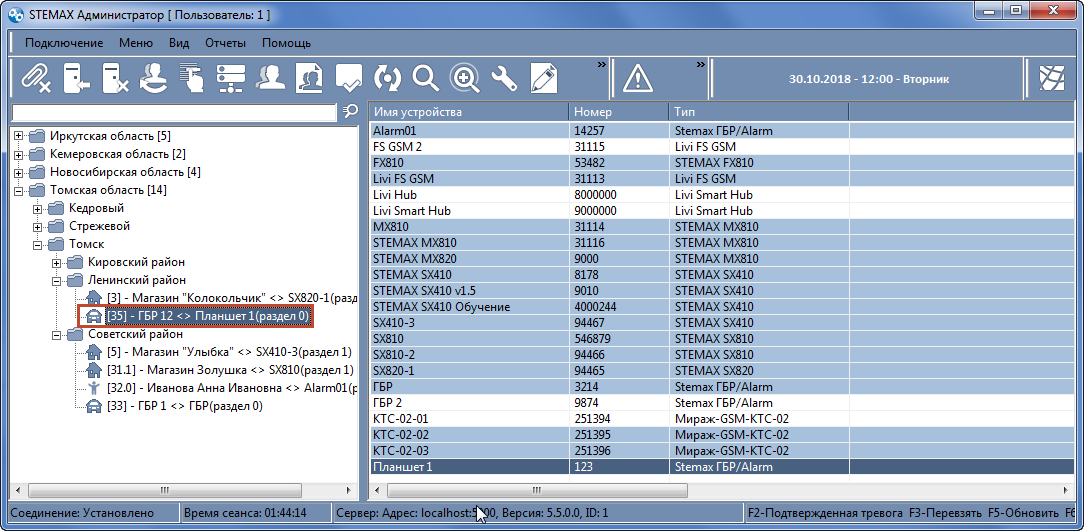Click the paperclip detach icon in toolbar
Viewport: 1084px width, 531px height.
(35, 78)
